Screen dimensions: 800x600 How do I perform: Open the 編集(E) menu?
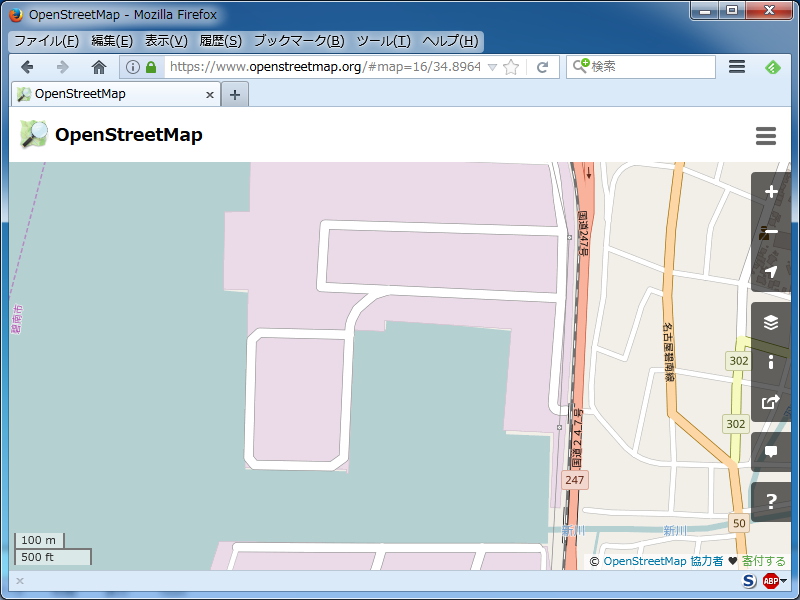[112, 41]
